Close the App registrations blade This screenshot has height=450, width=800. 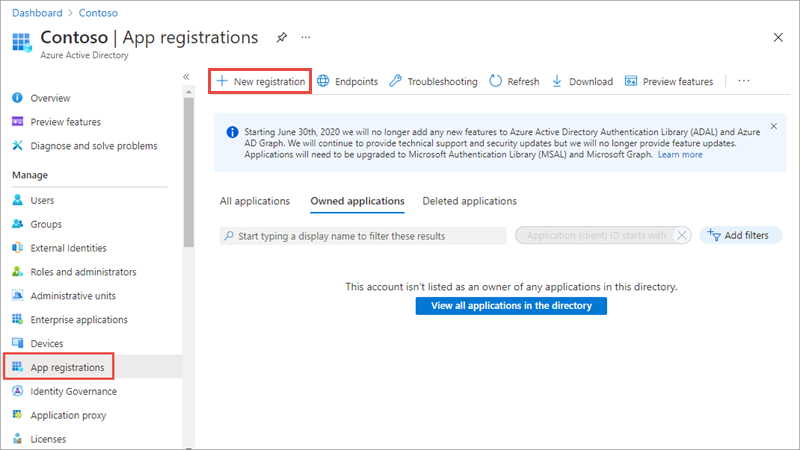778,37
